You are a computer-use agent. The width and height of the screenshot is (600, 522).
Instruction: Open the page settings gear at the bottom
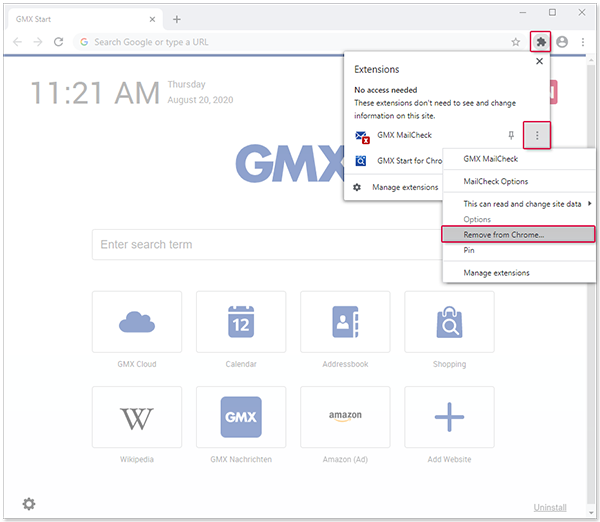pos(29,504)
